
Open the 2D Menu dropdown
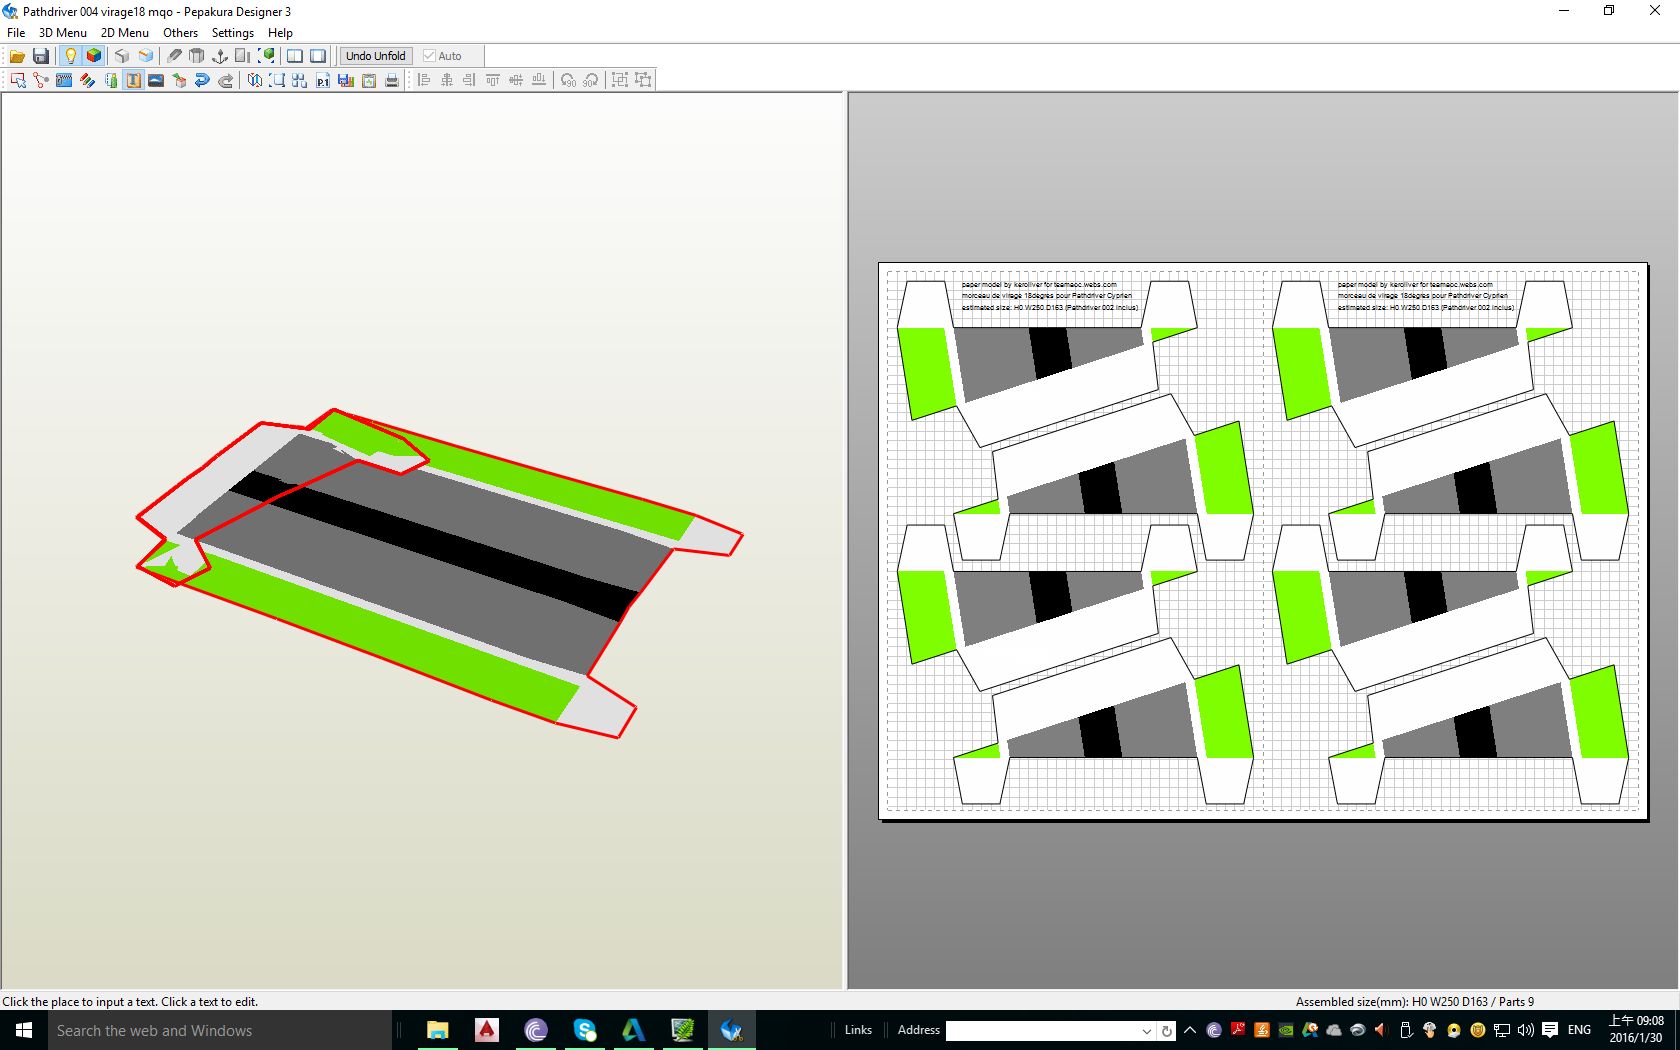(x=124, y=32)
